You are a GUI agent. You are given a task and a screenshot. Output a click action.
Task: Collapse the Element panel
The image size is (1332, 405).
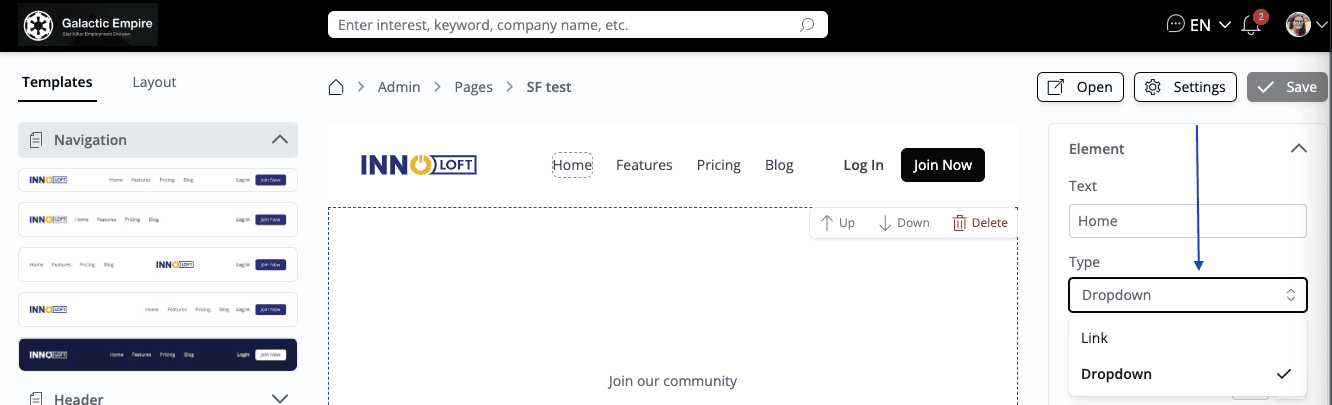[x=1298, y=149]
